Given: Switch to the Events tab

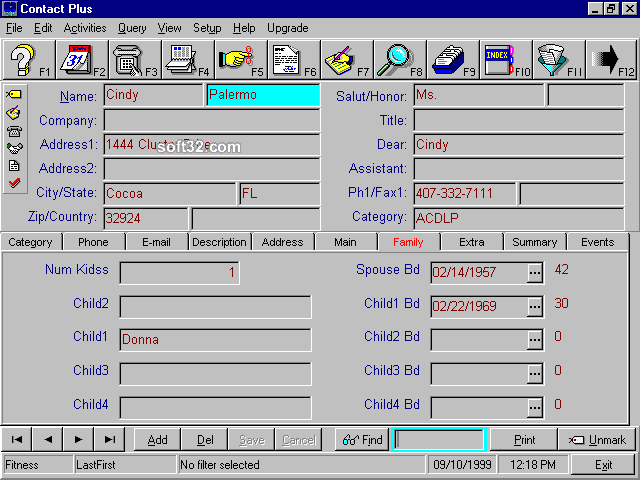Looking at the screenshot, I should tap(598, 242).
